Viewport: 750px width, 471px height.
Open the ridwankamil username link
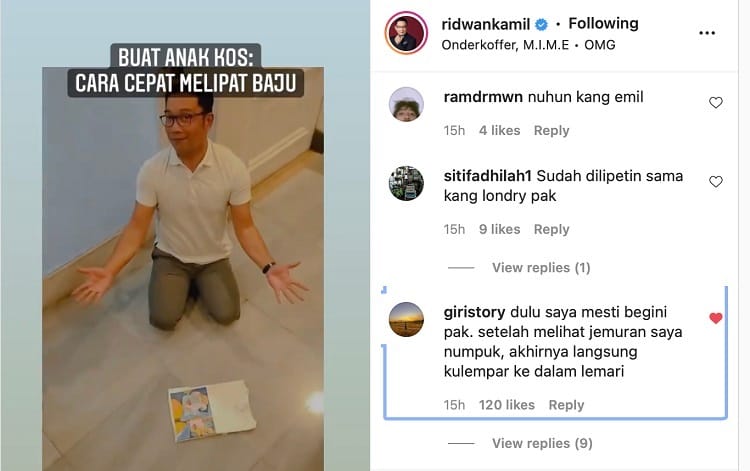click(x=485, y=24)
